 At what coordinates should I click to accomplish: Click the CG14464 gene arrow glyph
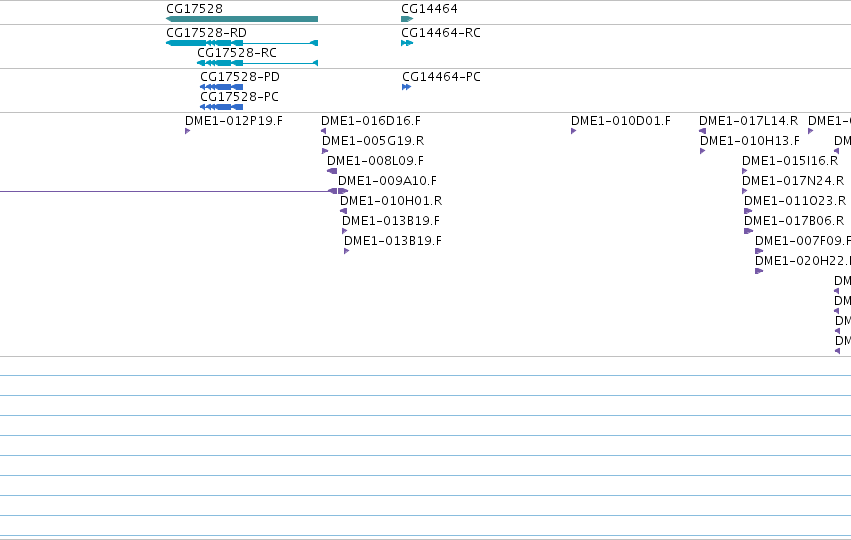point(407,19)
